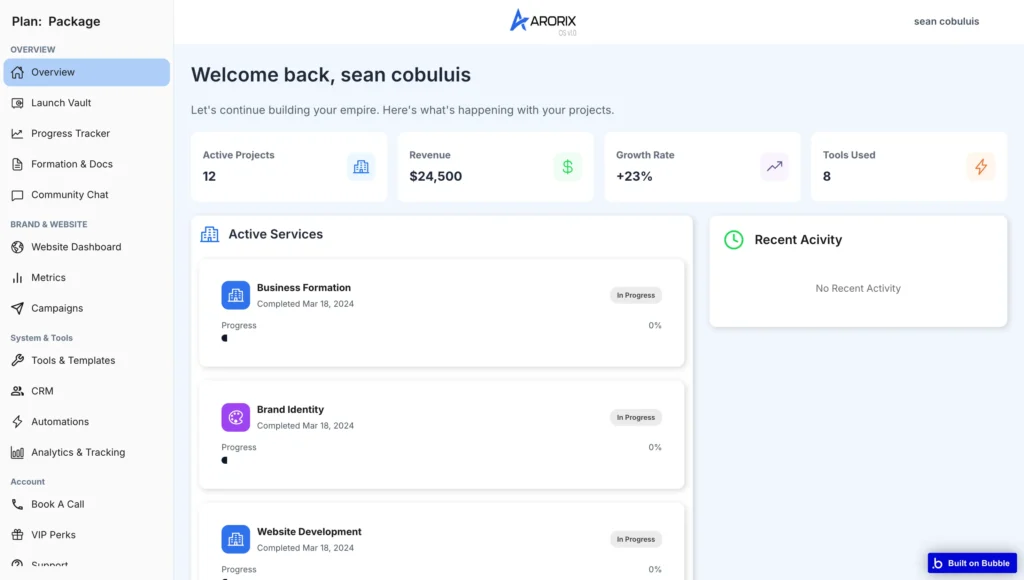This screenshot has width=1024, height=580.
Task: Click the Brand Identity progress bar
Action: tap(441, 460)
